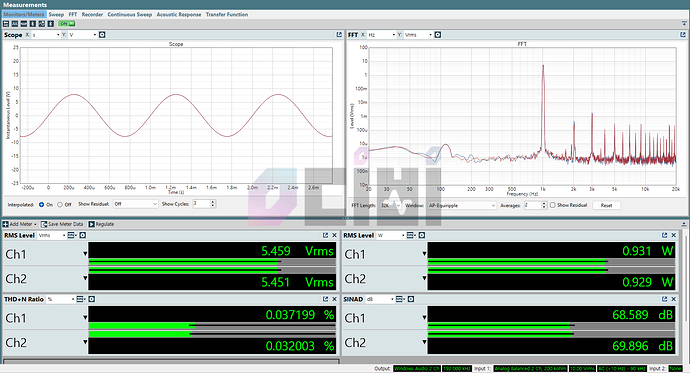
Task: Click the Save Meter Data icon
Action: click(44, 224)
